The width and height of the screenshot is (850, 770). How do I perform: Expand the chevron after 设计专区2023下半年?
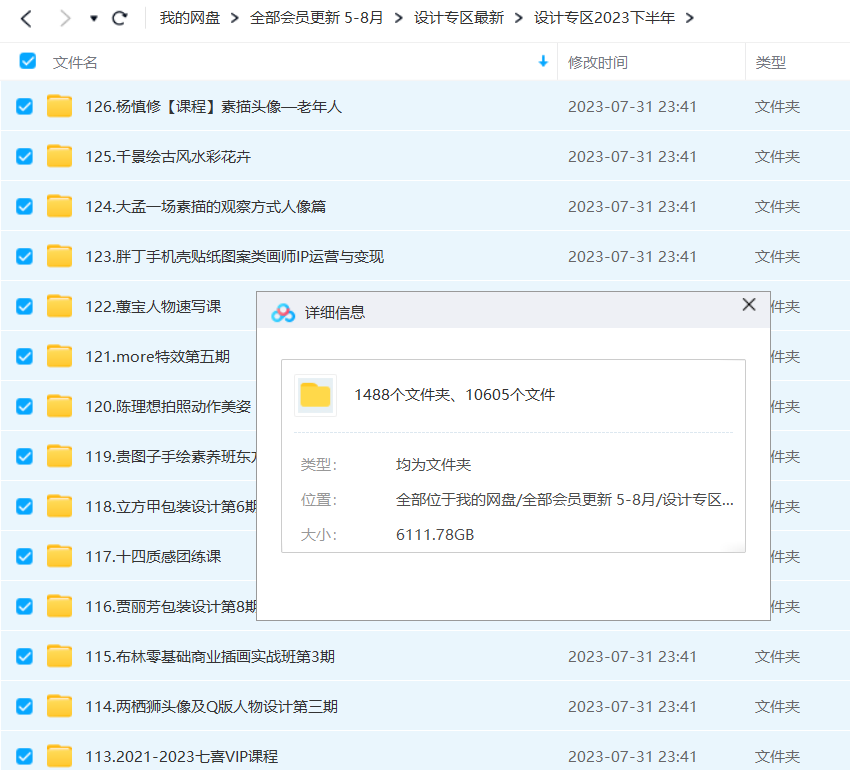[x=690, y=18]
